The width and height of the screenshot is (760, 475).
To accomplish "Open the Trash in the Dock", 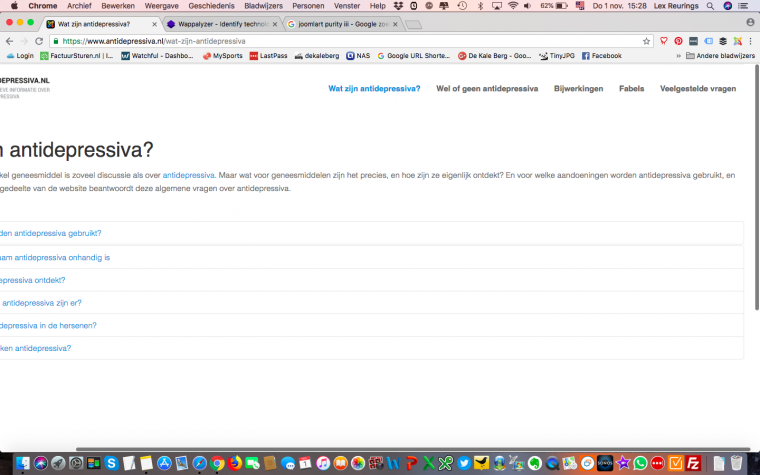I will click(736, 463).
